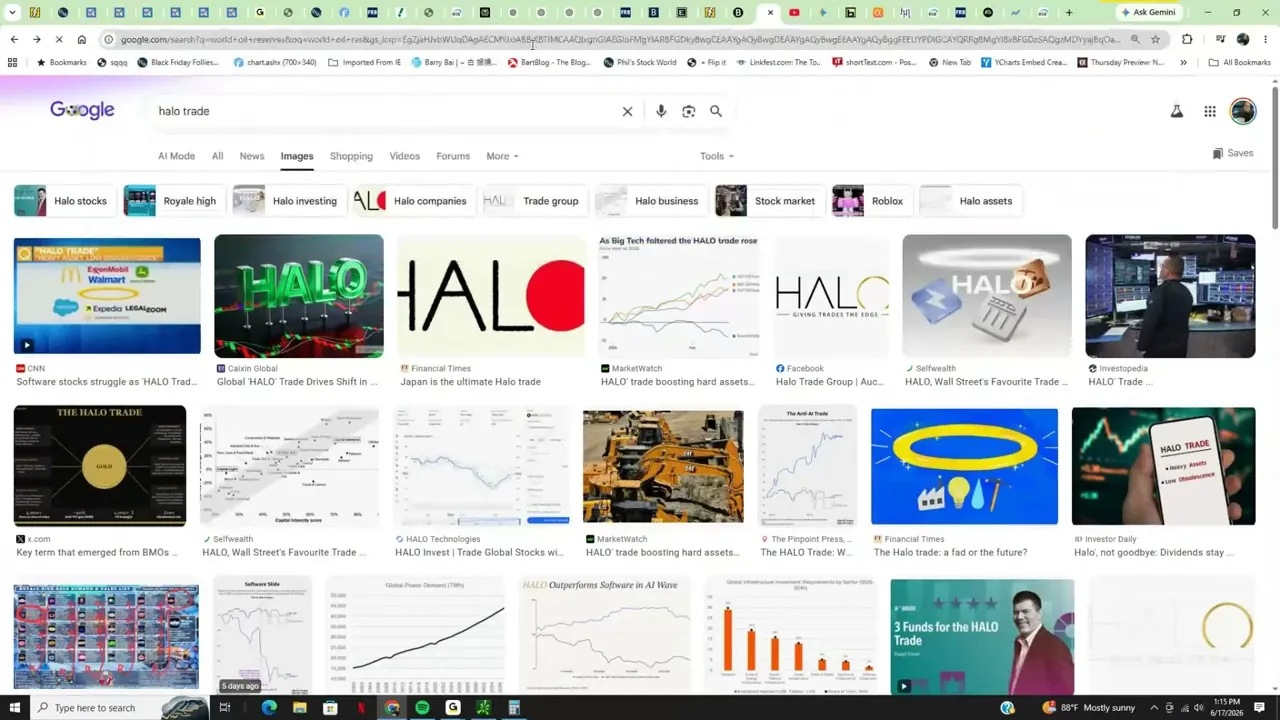This screenshot has width=1280, height=720.
Task: Open the excavator image from MarketWatch
Action: tap(663, 466)
